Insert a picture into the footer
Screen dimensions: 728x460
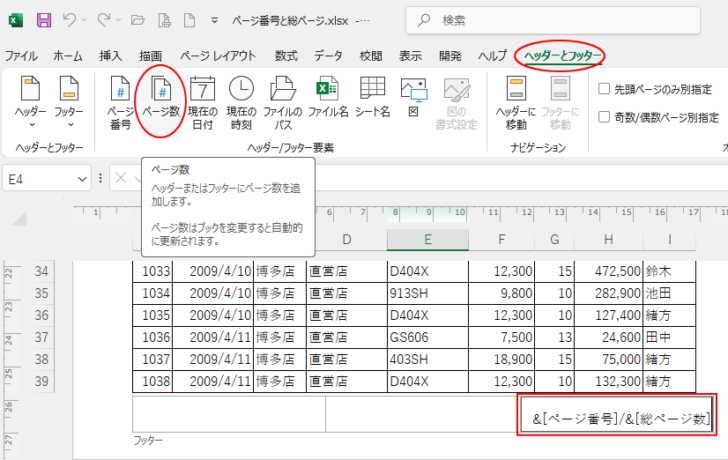pyautogui.click(x=413, y=98)
